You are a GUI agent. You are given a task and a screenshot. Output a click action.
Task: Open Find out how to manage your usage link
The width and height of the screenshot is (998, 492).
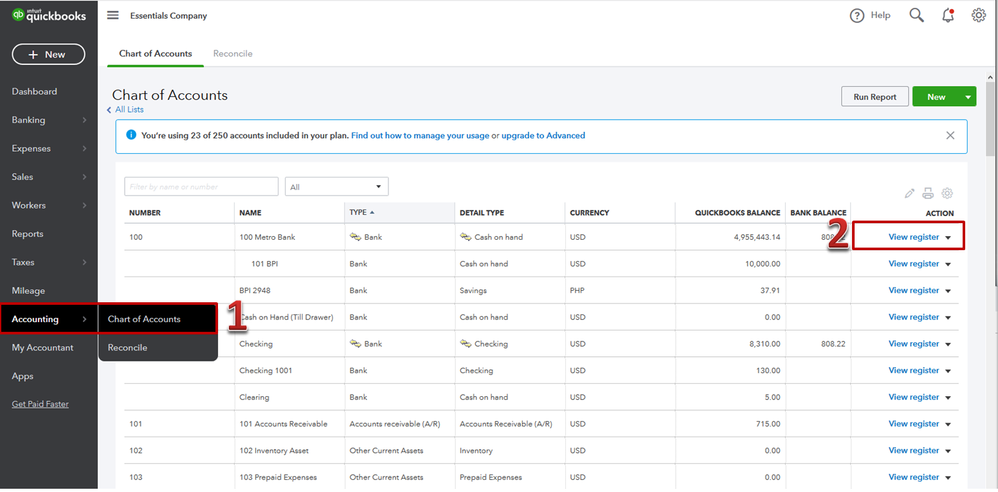[x=420, y=136]
